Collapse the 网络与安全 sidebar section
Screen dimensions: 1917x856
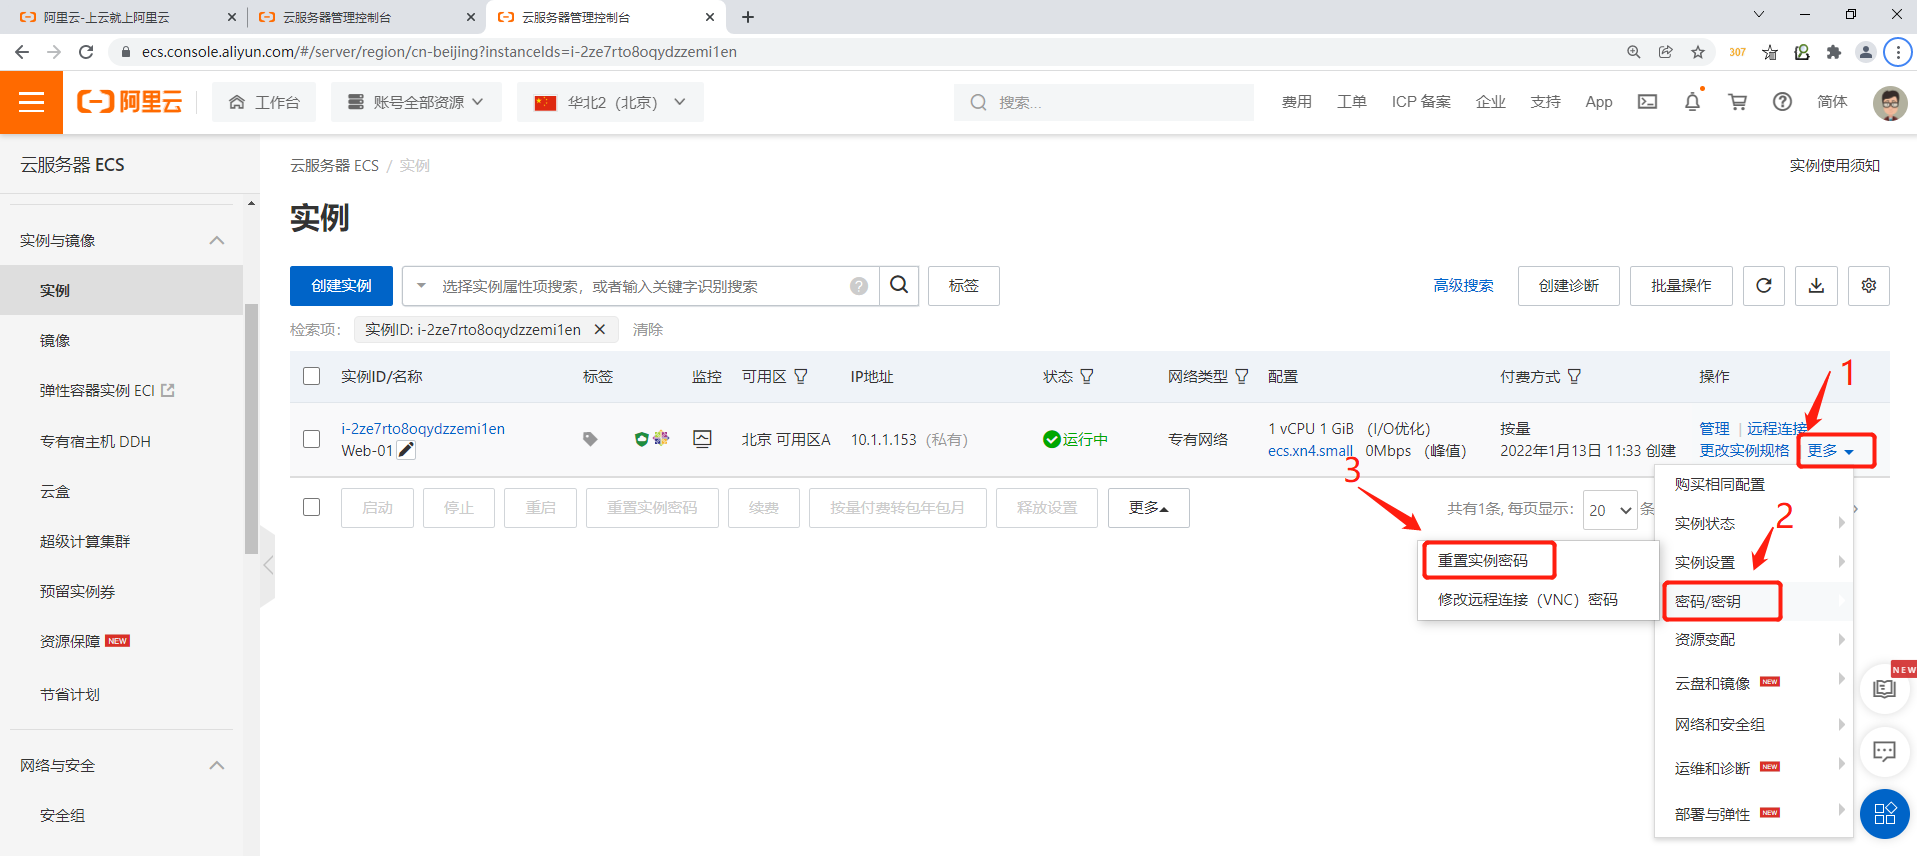click(217, 765)
